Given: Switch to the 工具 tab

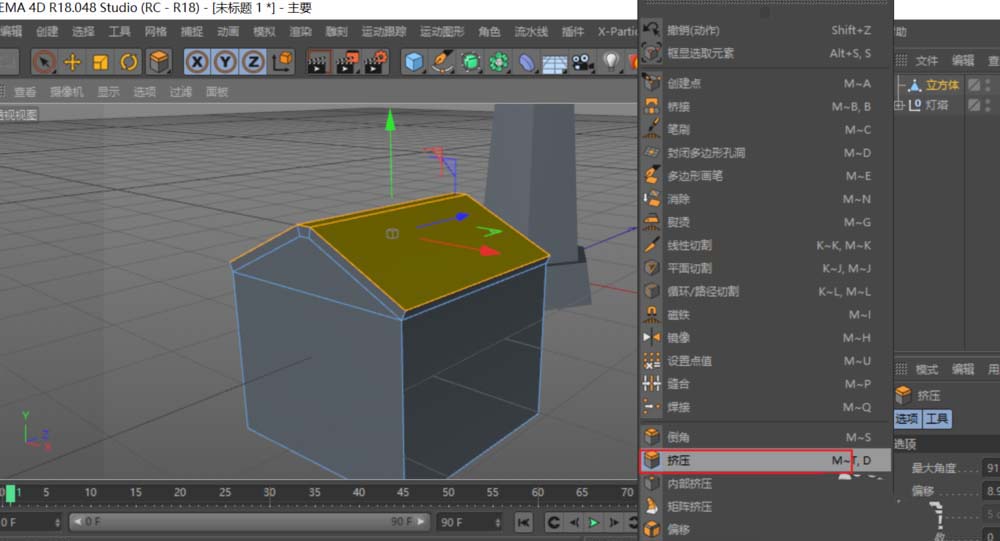Looking at the screenshot, I should (x=937, y=419).
